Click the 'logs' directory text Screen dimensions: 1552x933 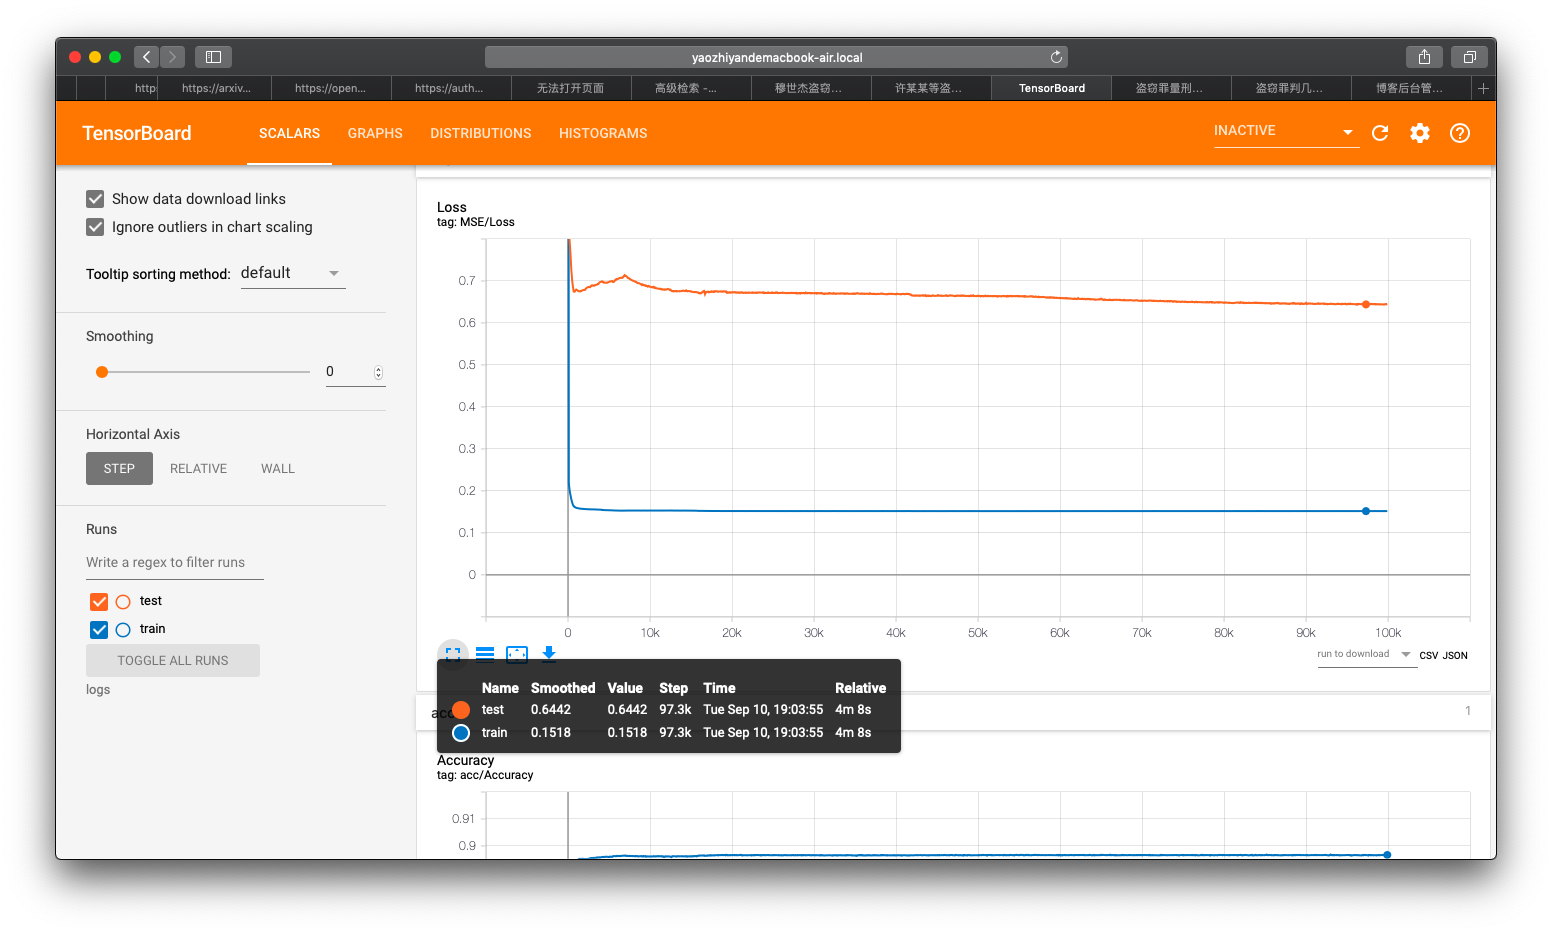(98, 690)
